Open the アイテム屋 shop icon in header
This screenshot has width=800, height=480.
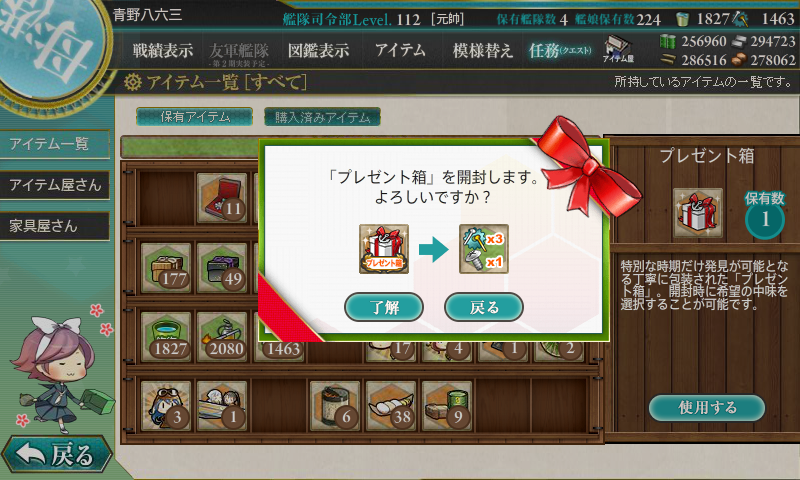[618, 49]
